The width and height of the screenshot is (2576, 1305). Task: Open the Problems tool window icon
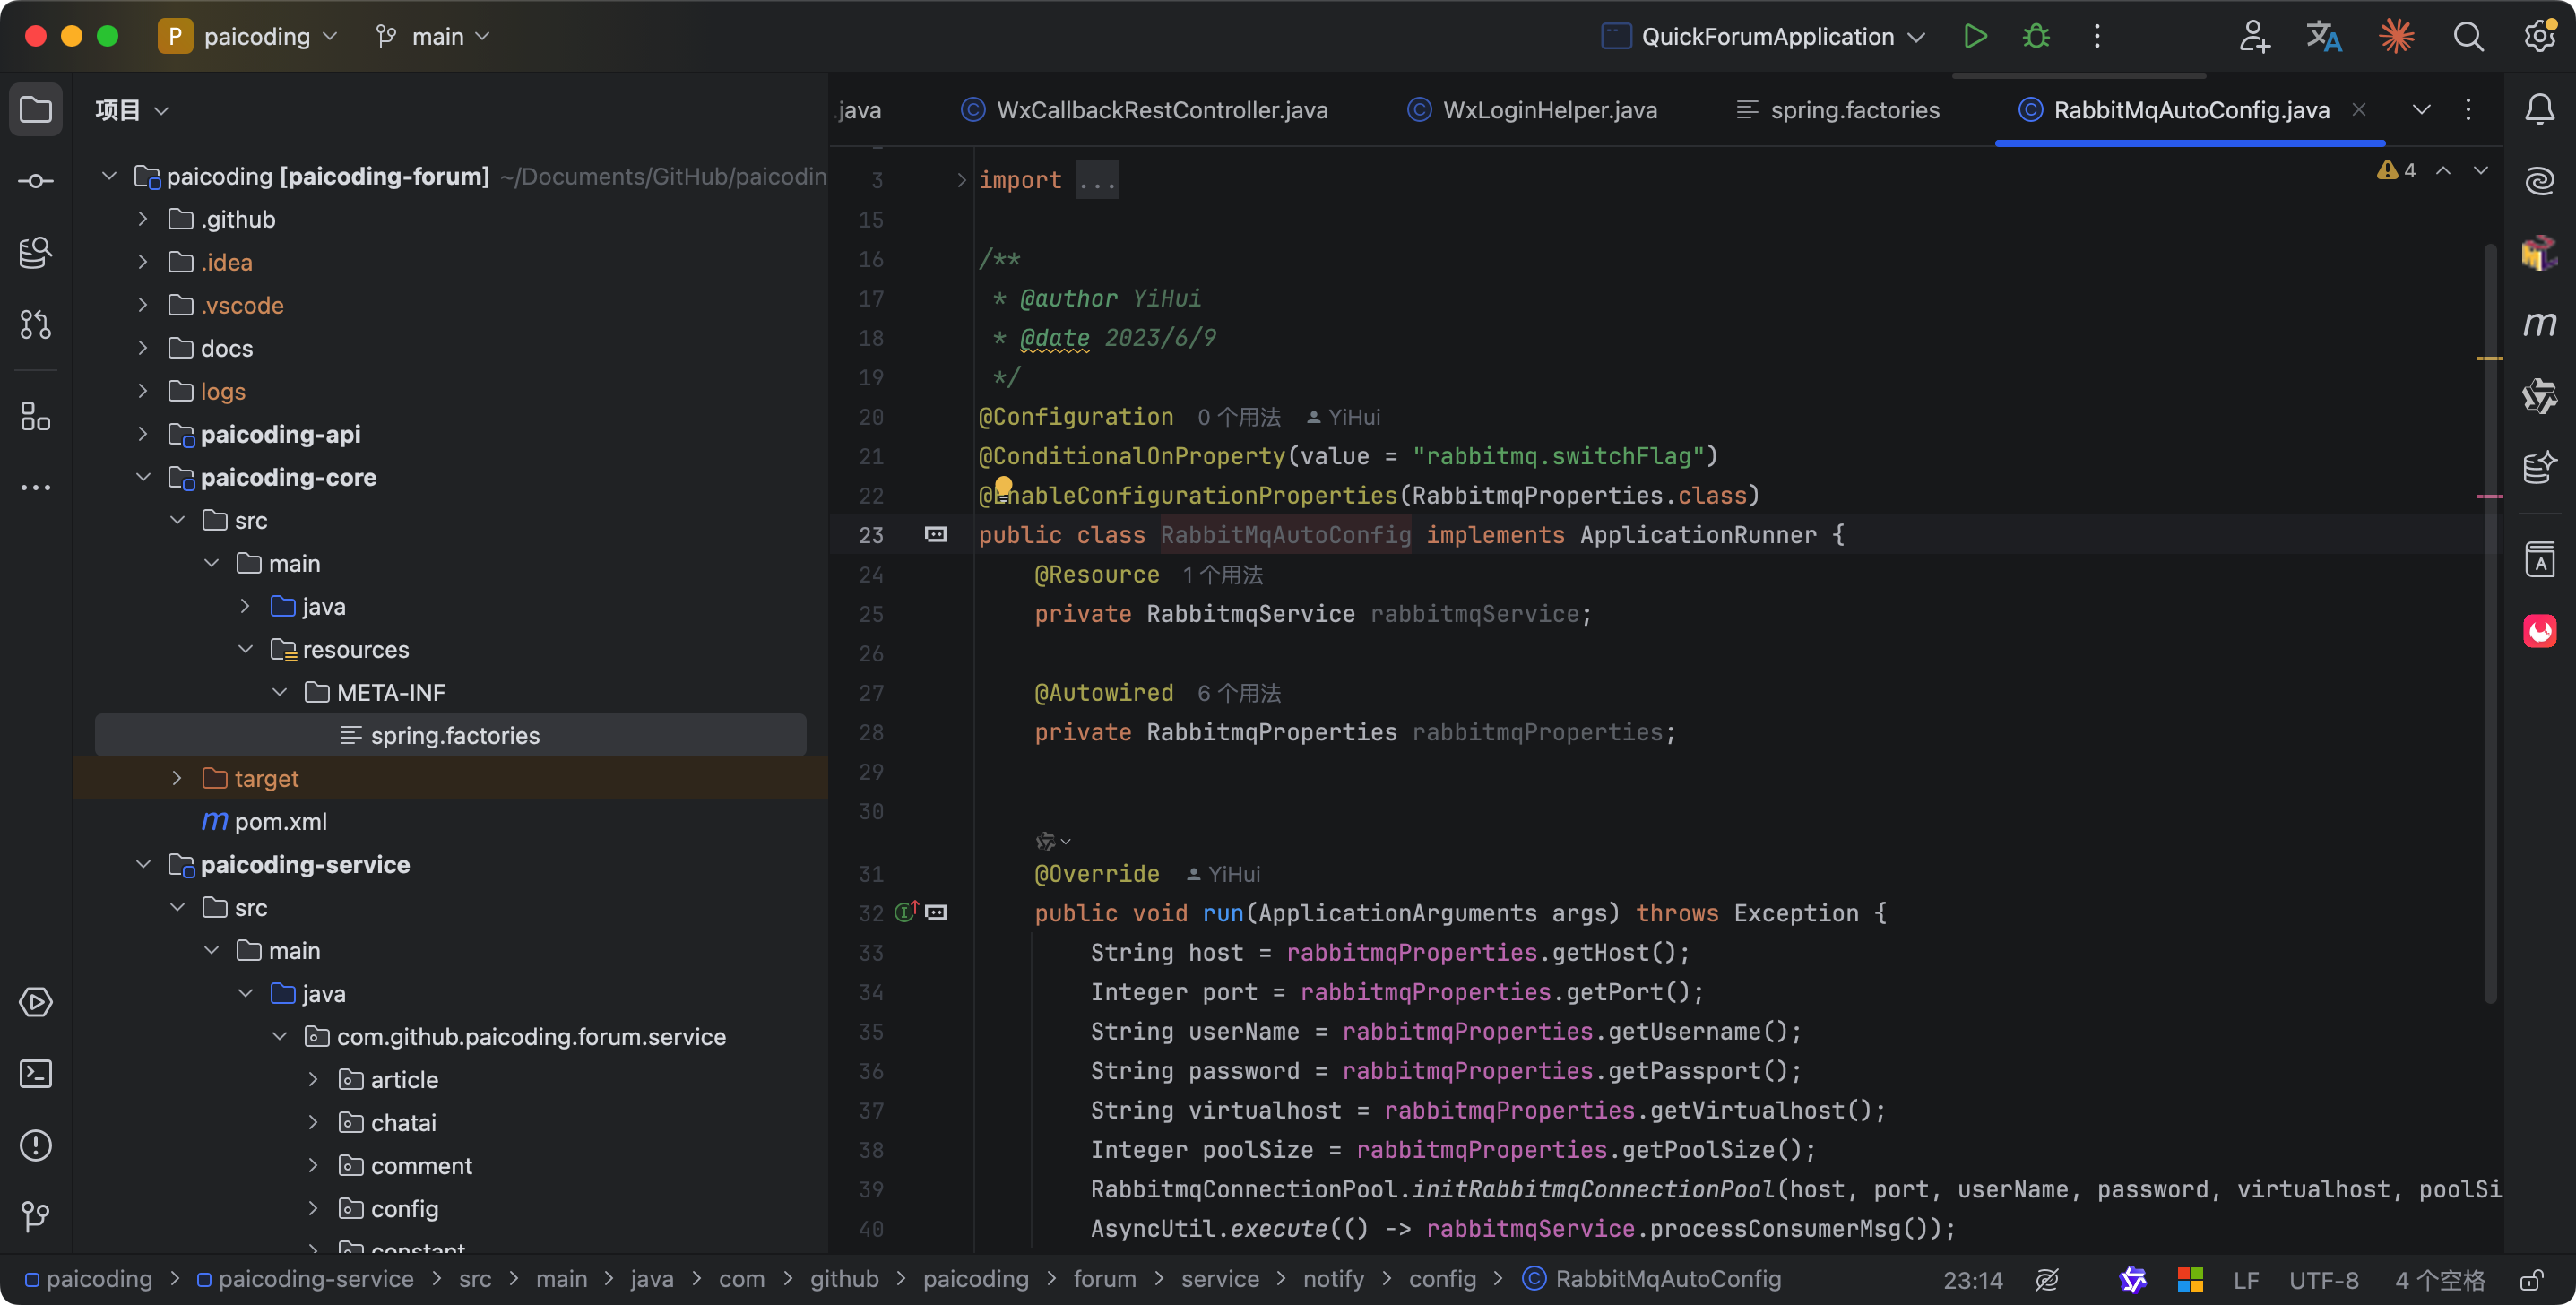36,1145
